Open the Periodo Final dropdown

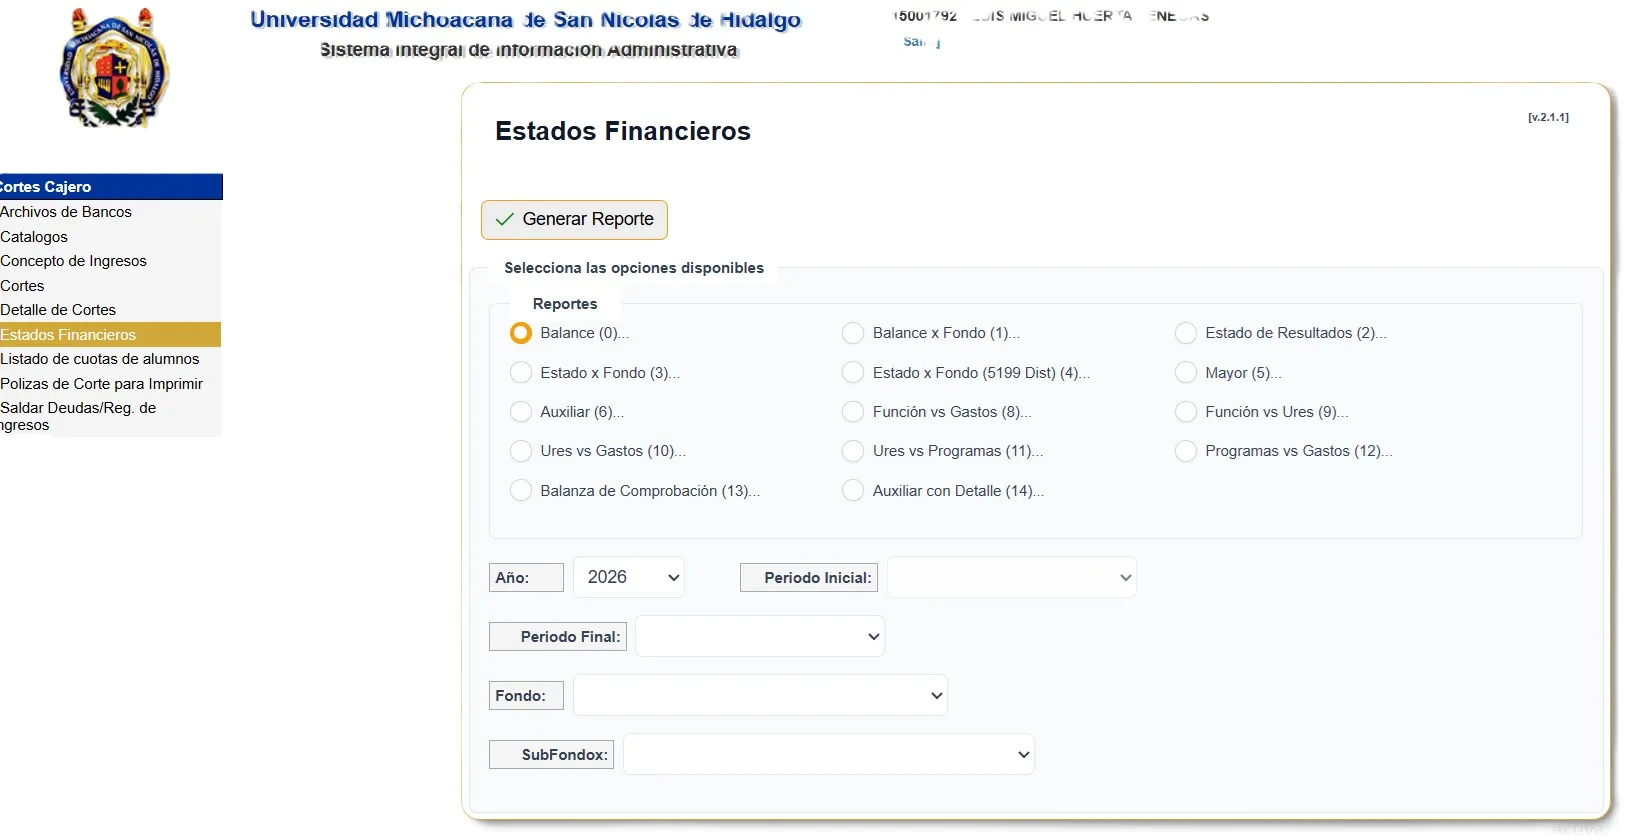760,636
